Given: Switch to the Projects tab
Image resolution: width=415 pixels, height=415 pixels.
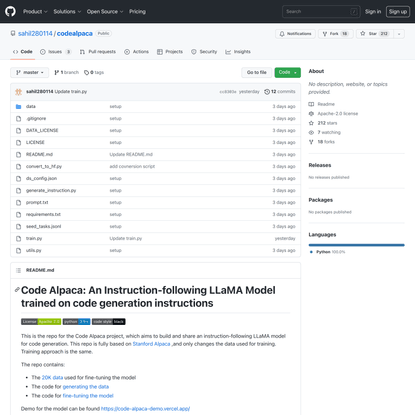Looking at the screenshot, I should pos(170,52).
